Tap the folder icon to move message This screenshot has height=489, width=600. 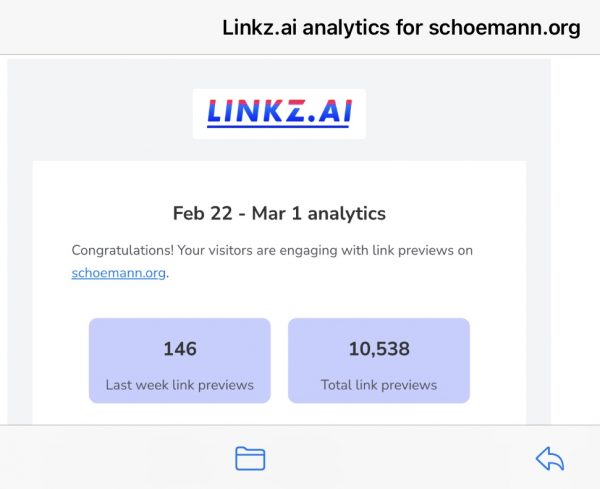[x=250, y=458]
